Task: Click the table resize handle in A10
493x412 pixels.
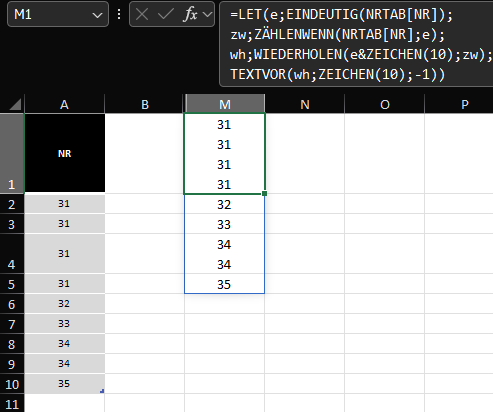Action: pos(102,391)
